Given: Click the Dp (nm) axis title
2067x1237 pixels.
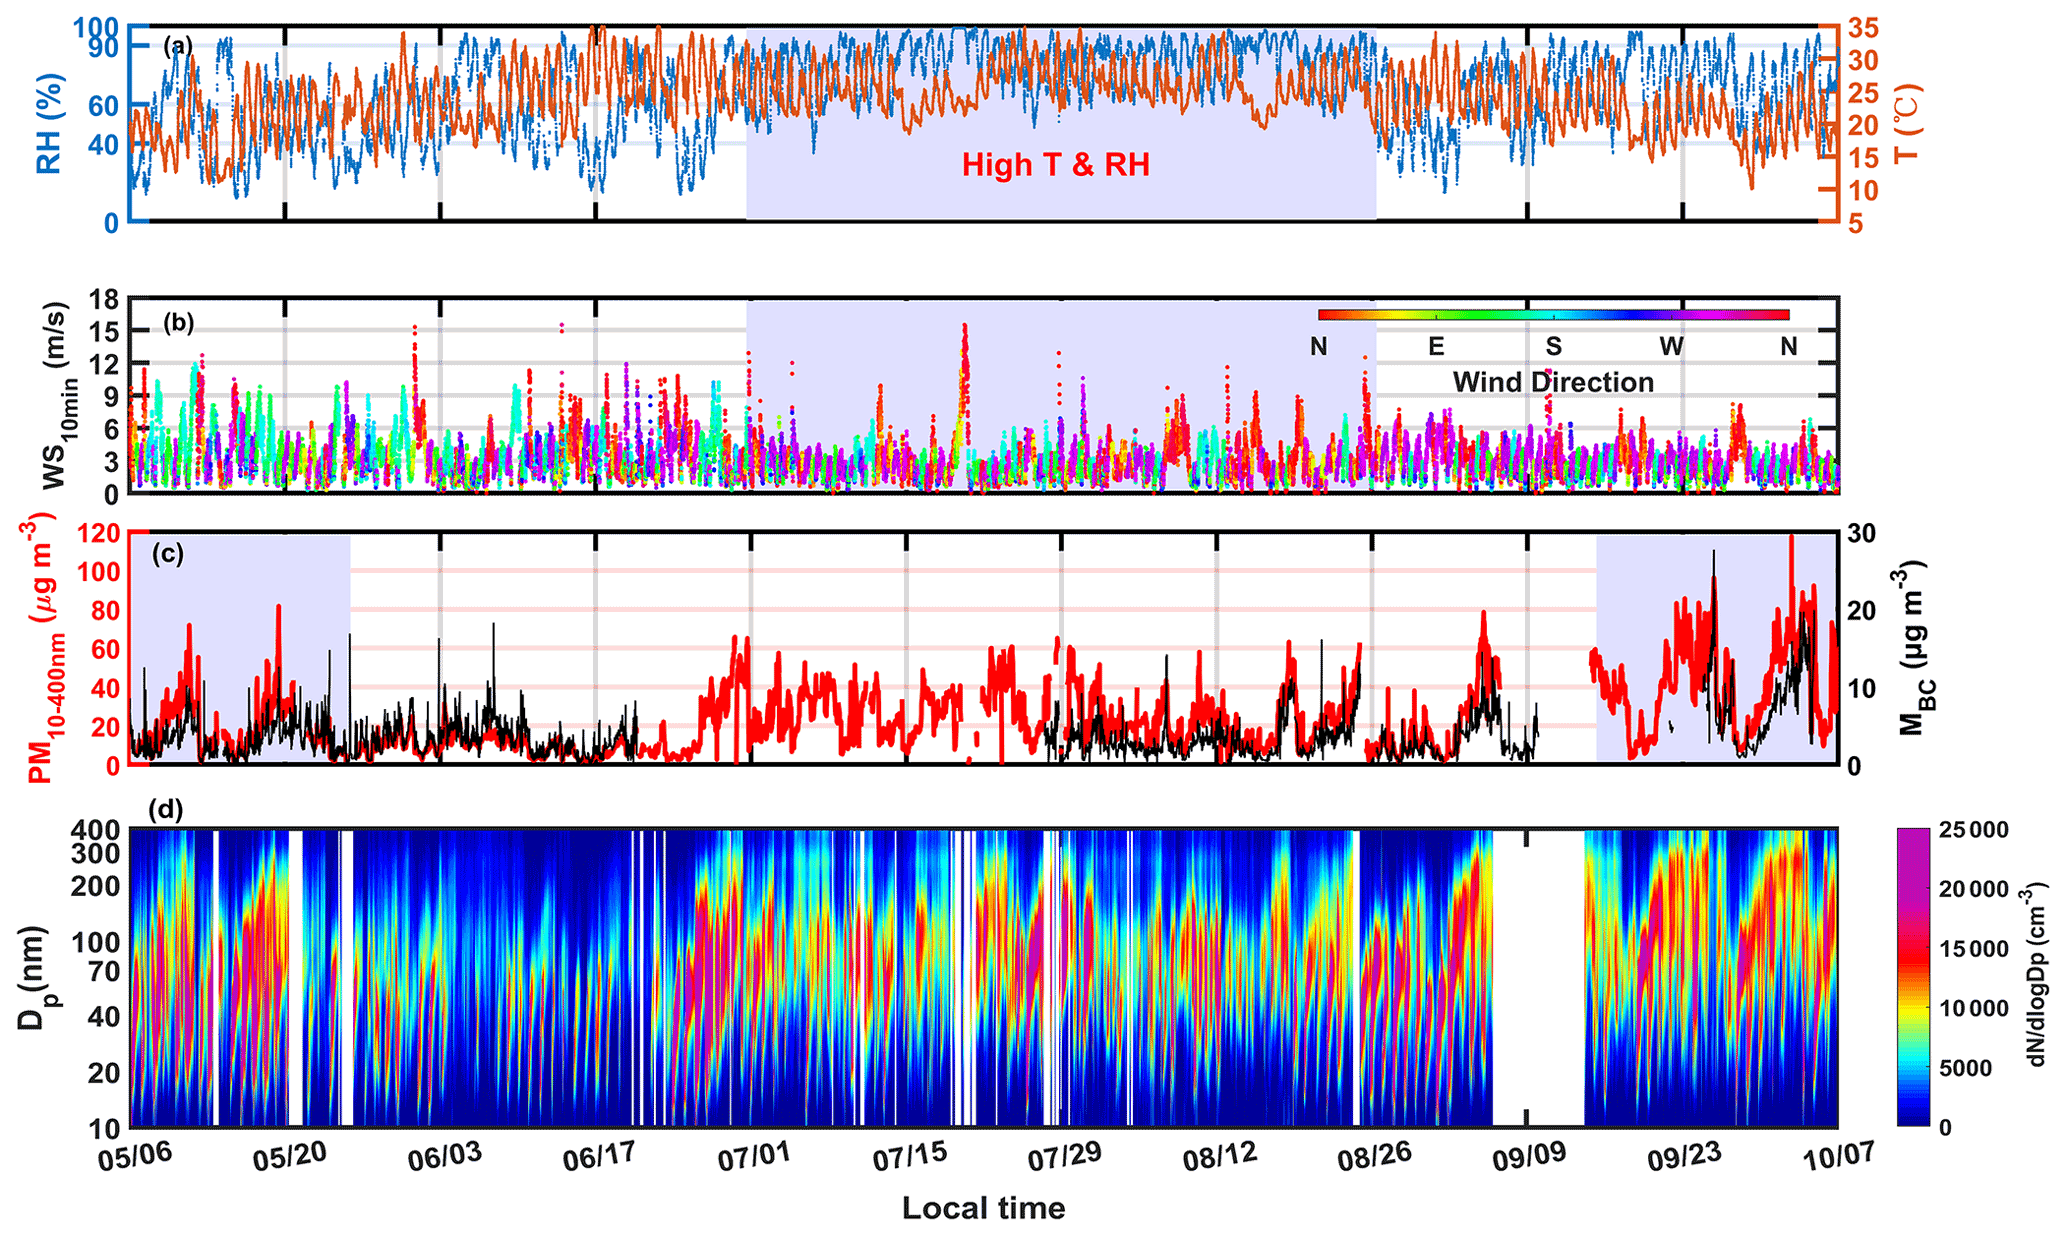Looking at the screenshot, I should coord(35,978).
